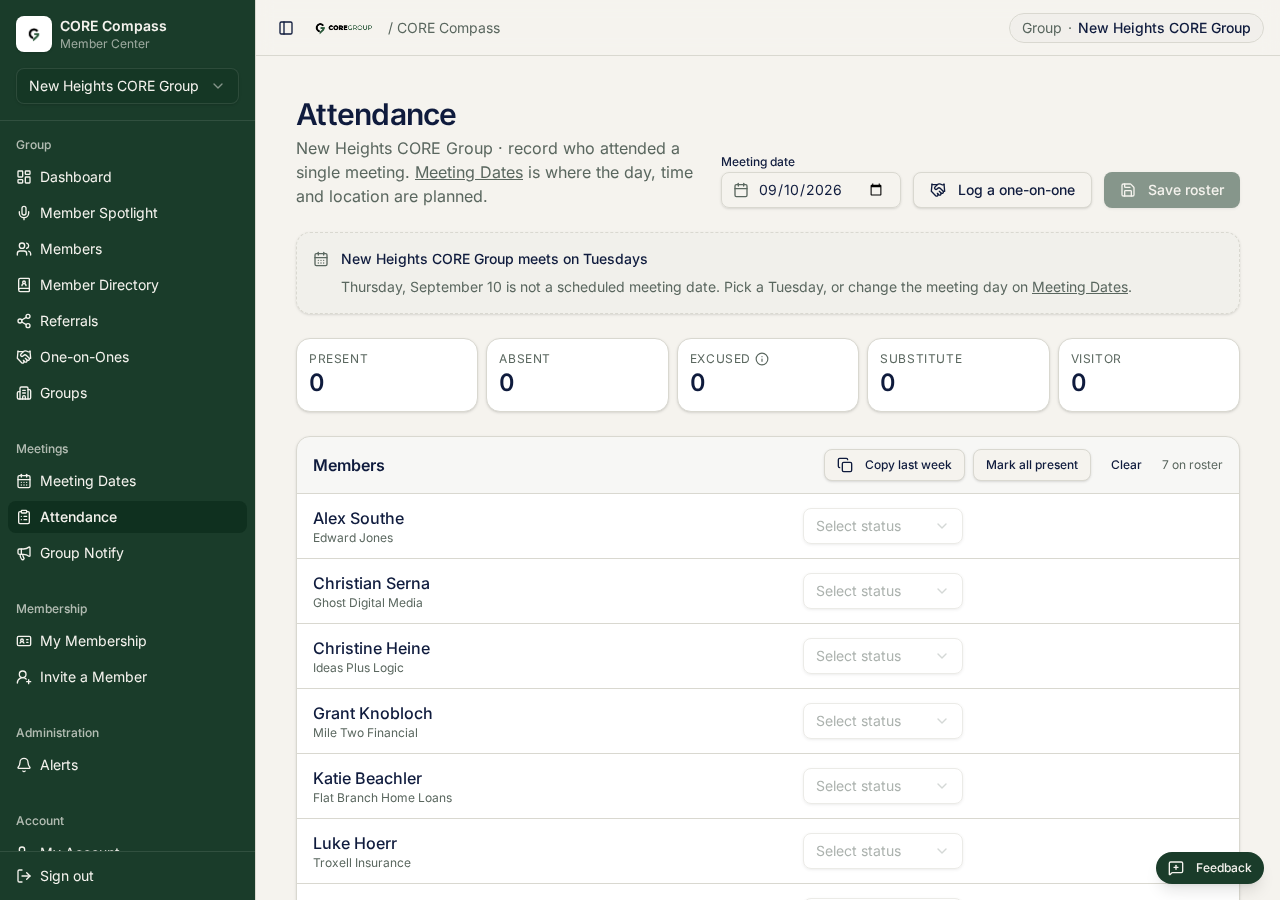This screenshot has width=1280, height=900.
Task: Click the Feedback button
Action: click(x=1210, y=868)
